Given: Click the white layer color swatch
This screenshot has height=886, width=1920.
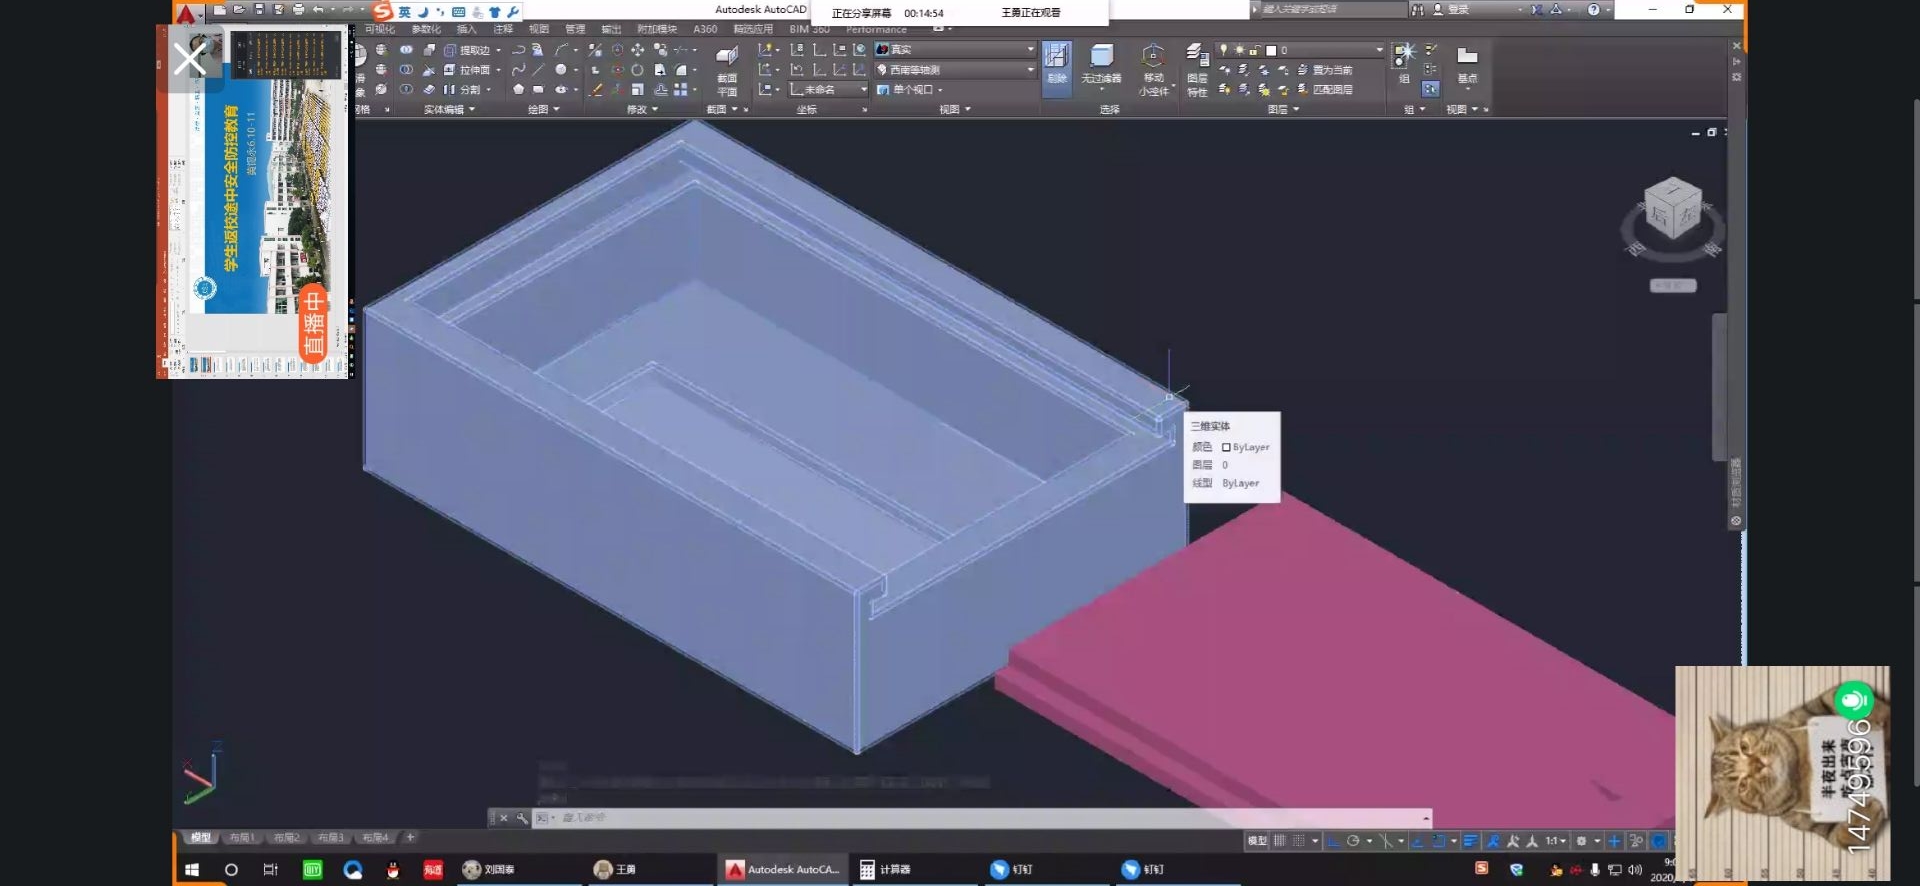Looking at the screenshot, I should click(x=1271, y=50).
